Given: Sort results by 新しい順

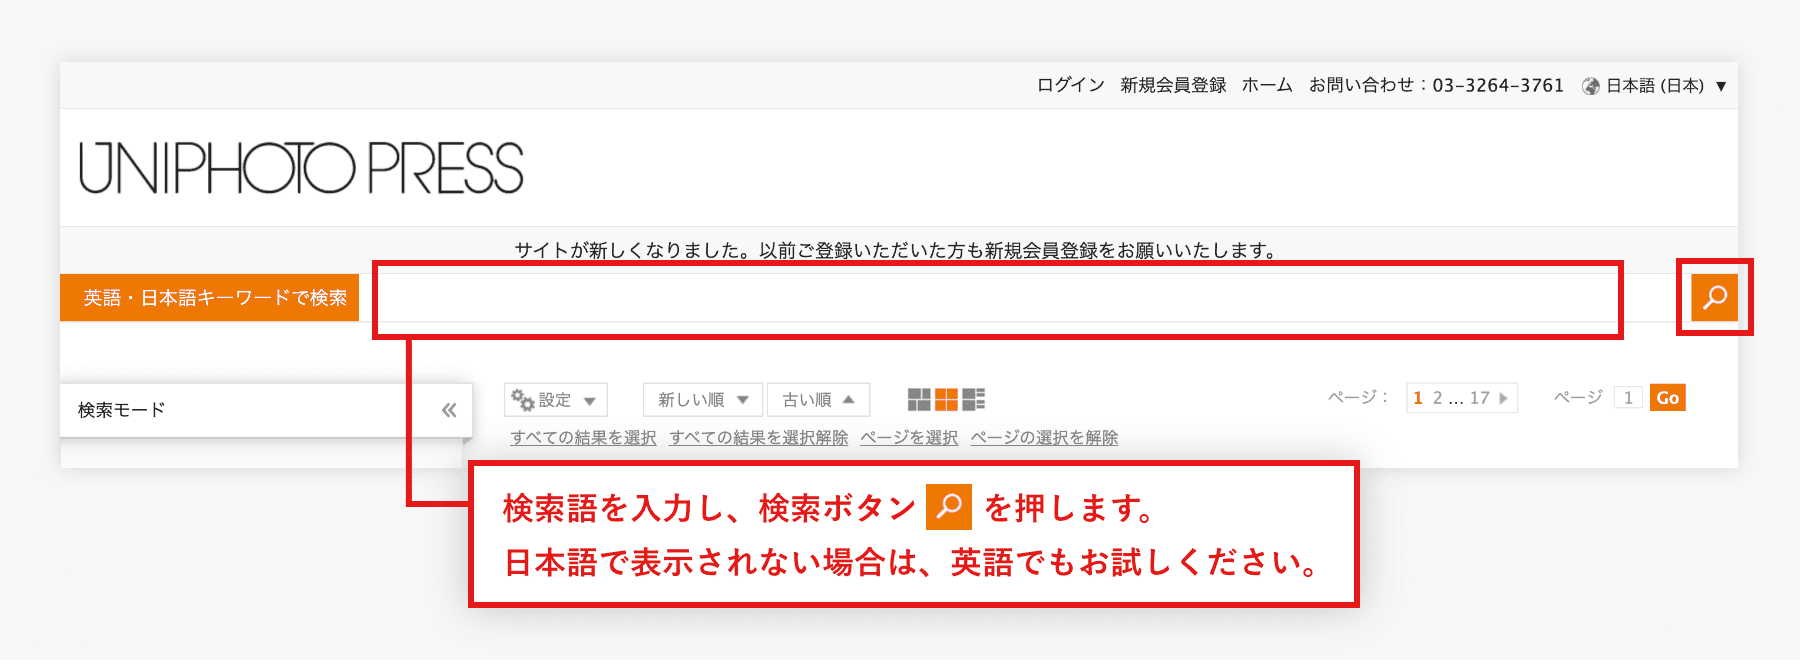Looking at the screenshot, I should click(703, 400).
